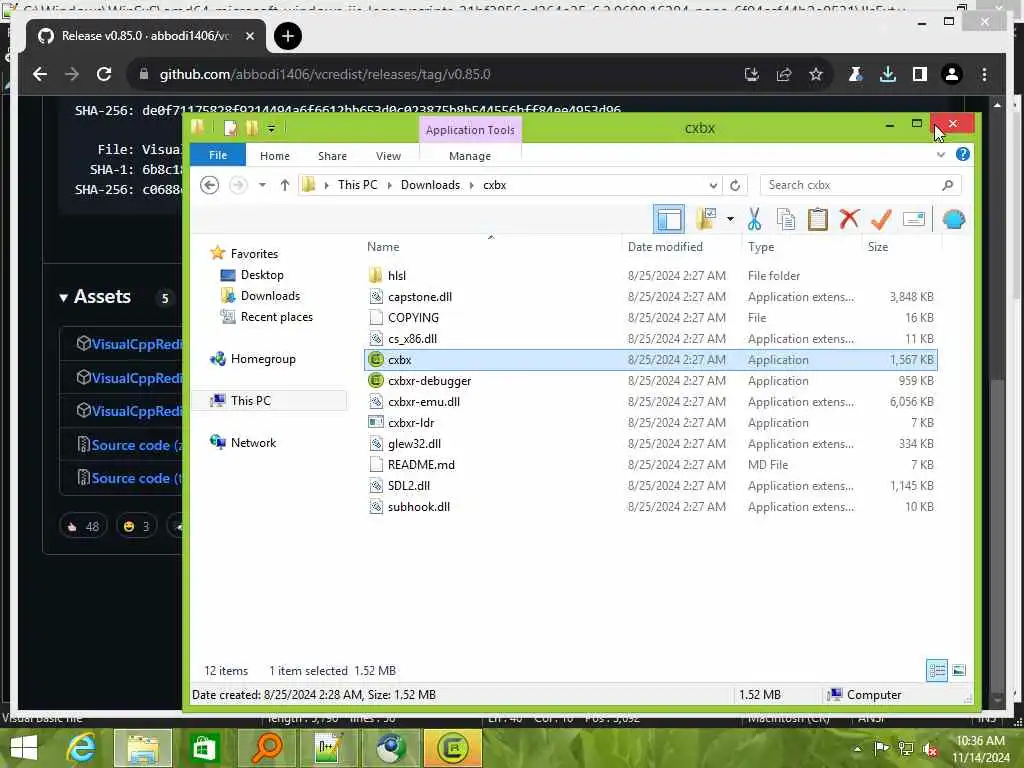Toggle the navigation pane toolbar icon
The width and height of the screenshot is (1024, 768).
[669, 219]
